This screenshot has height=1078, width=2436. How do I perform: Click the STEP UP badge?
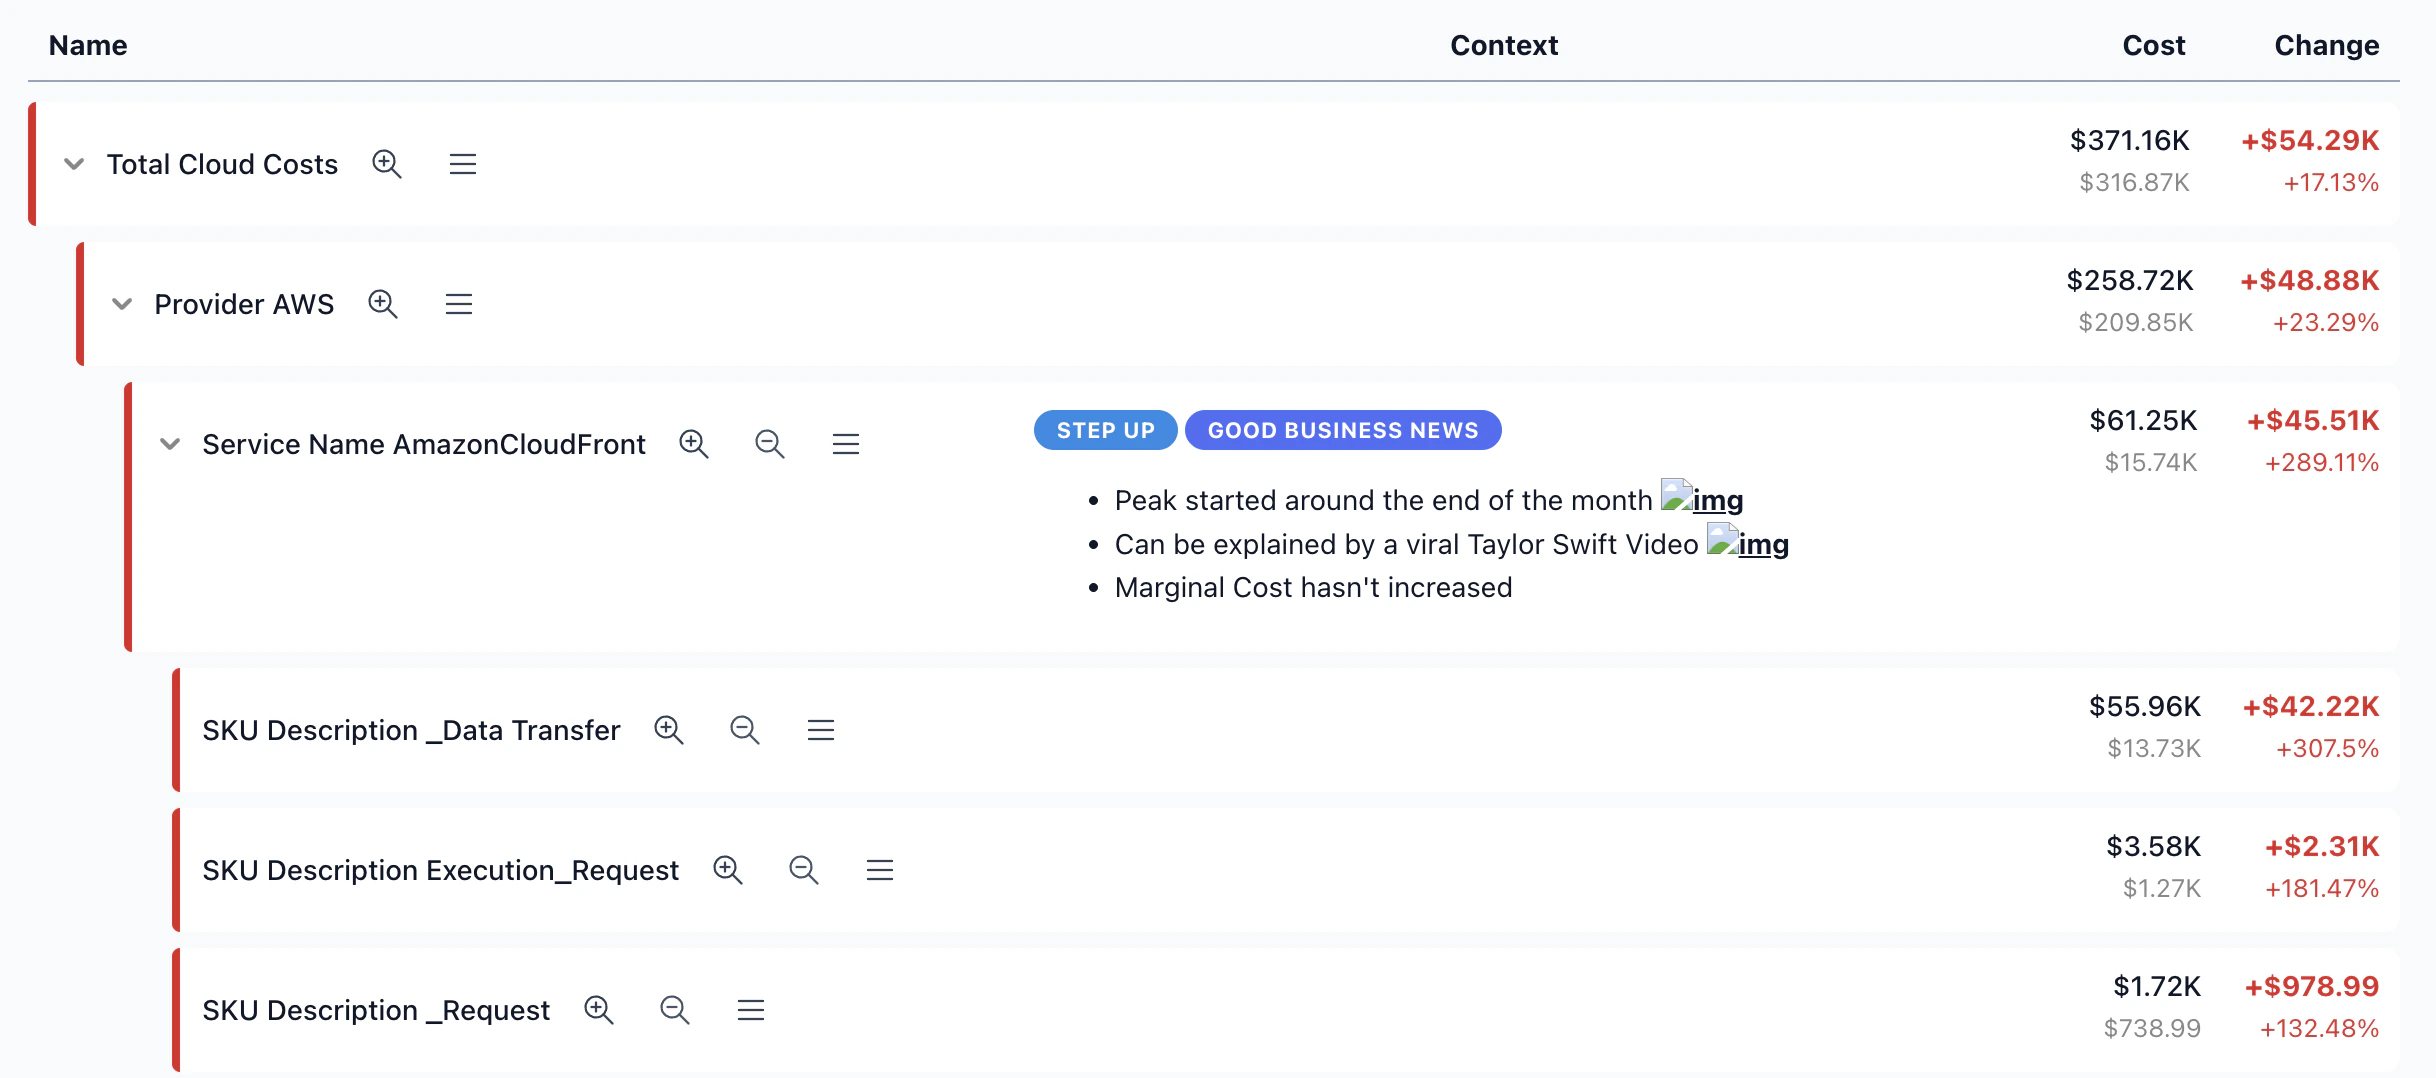(1105, 430)
